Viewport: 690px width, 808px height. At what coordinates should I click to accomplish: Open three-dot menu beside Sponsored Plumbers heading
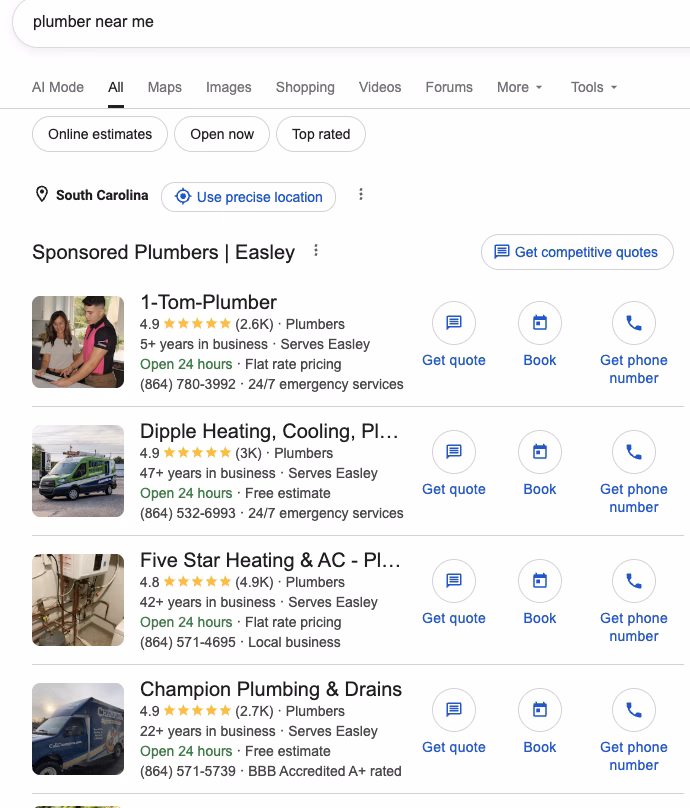pyautogui.click(x=316, y=251)
